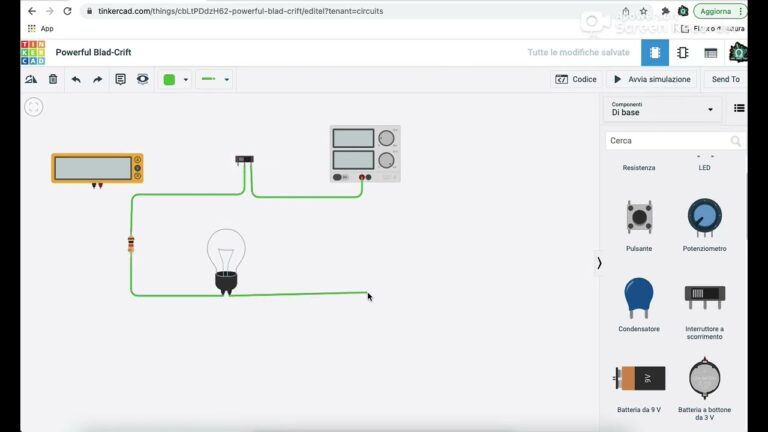Open the user profile avatar

[738, 52]
